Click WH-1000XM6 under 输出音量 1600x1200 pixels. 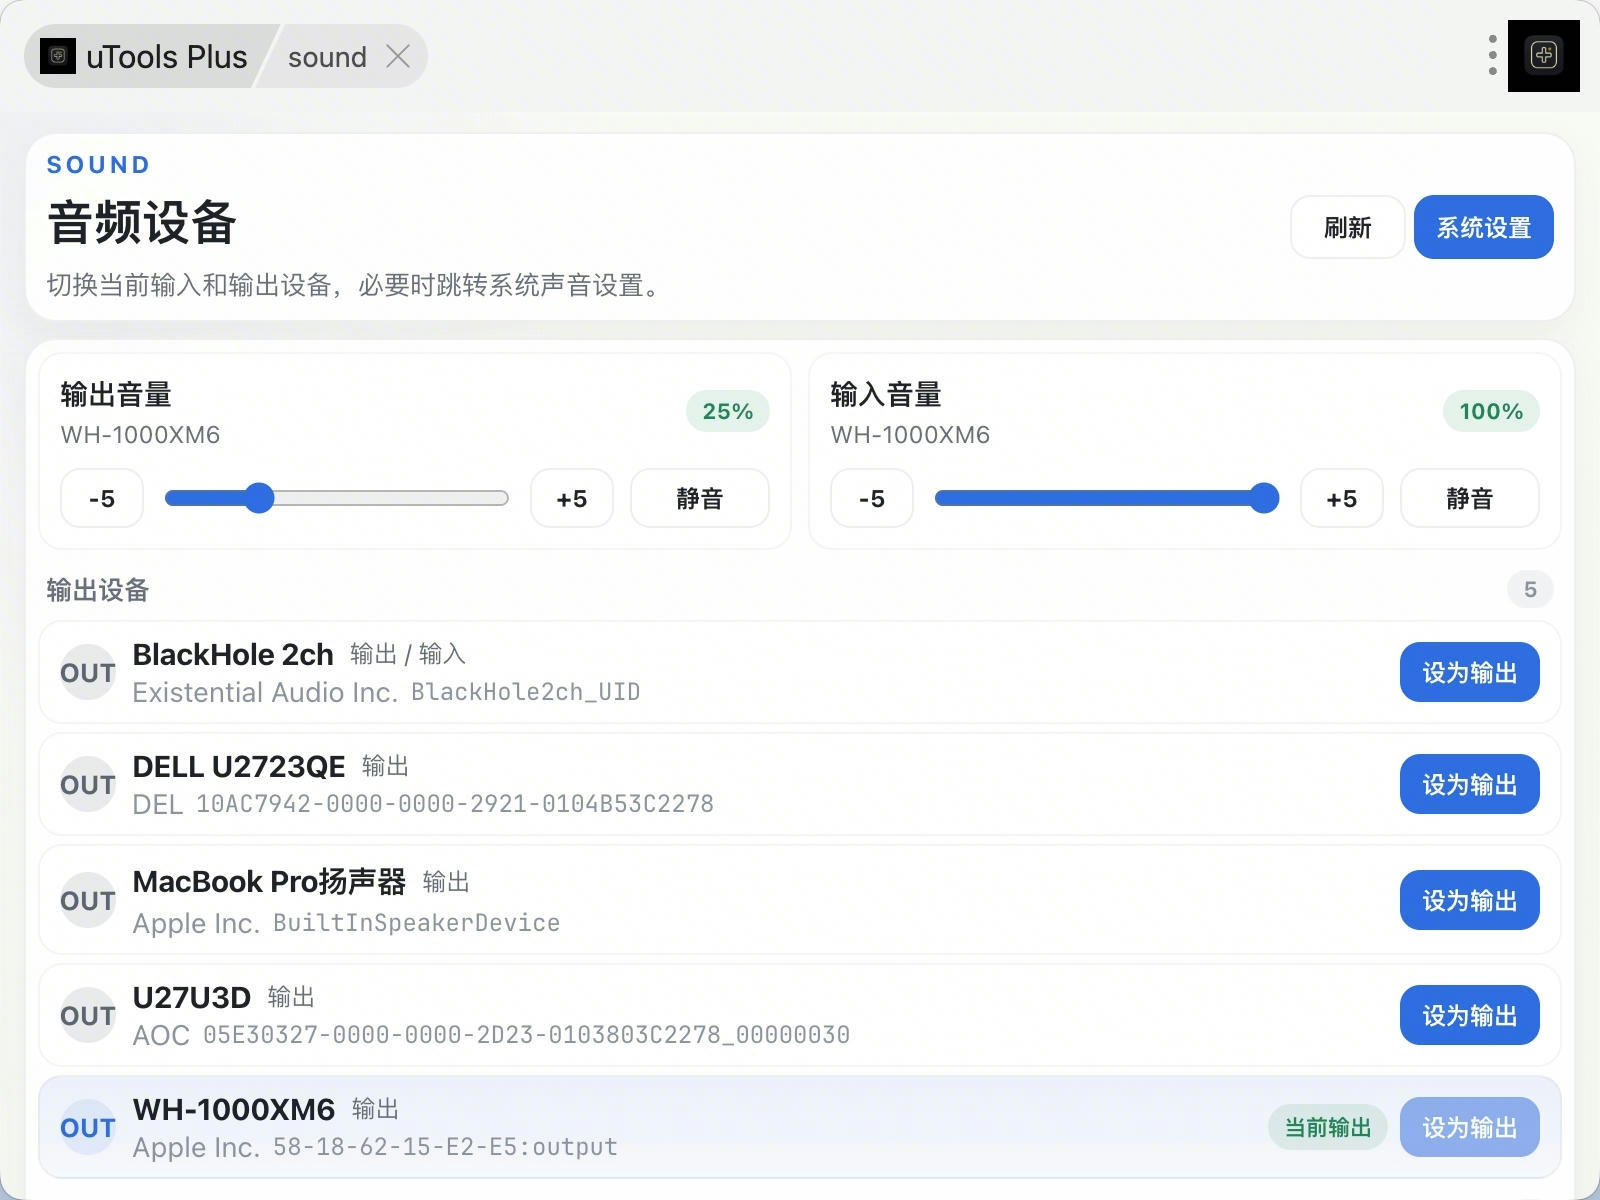click(140, 435)
